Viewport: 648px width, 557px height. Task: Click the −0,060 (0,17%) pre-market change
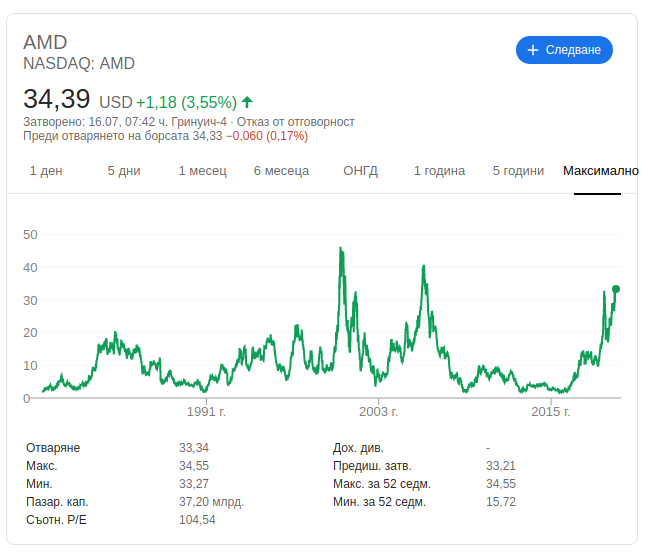click(267, 136)
